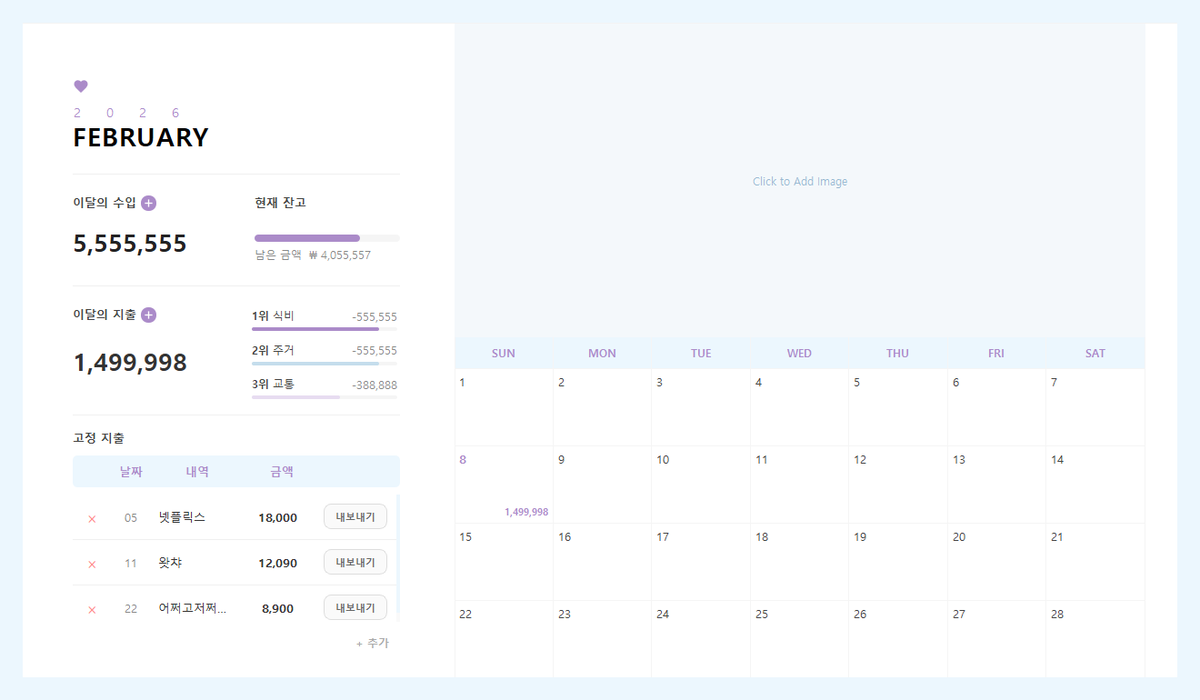Select calendar day 11
This screenshot has width=1200, height=700.
click(x=799, y=484)
